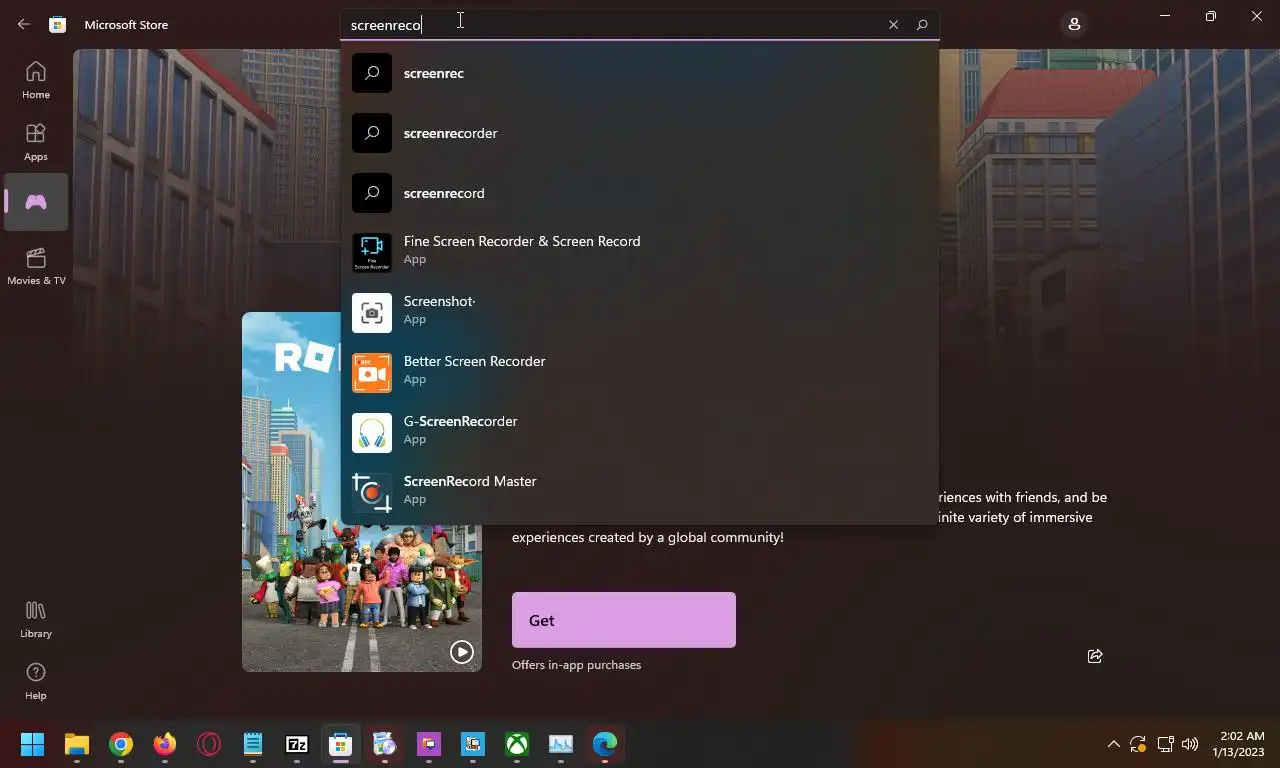Launch Firefox from the taskbar

click(x=165, y=744)
